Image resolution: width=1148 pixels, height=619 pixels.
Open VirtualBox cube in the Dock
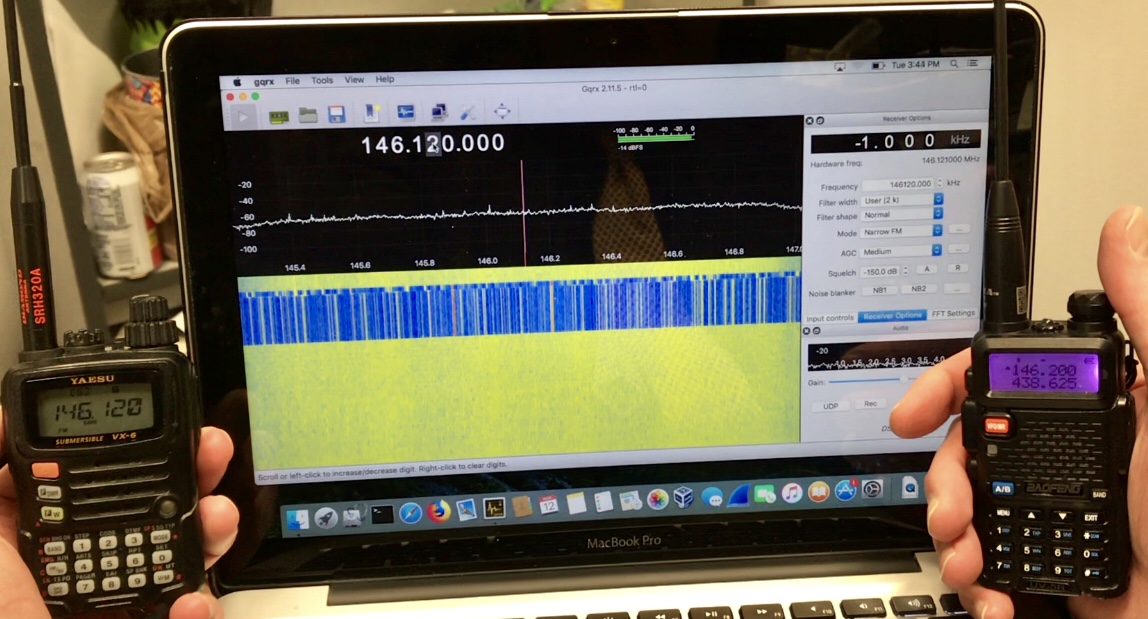(683, 498)
